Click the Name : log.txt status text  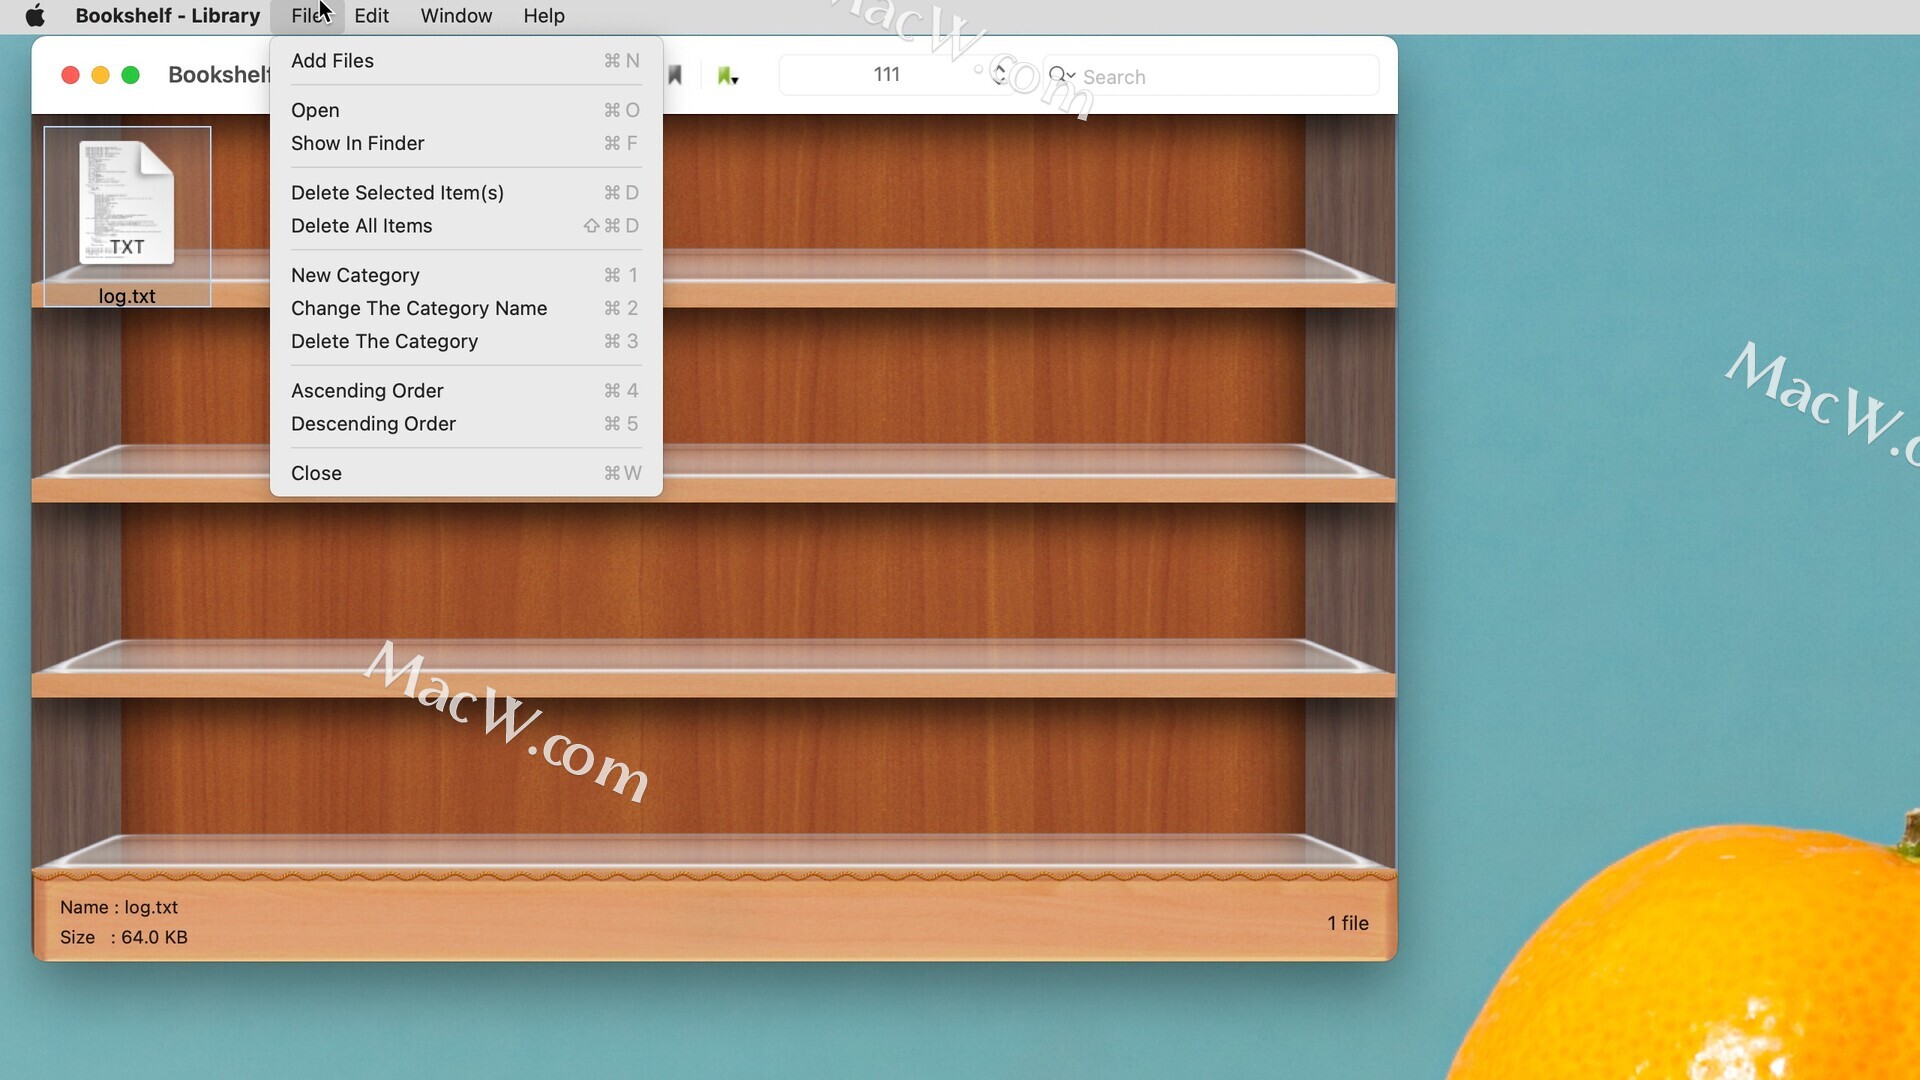coord(119,907)
